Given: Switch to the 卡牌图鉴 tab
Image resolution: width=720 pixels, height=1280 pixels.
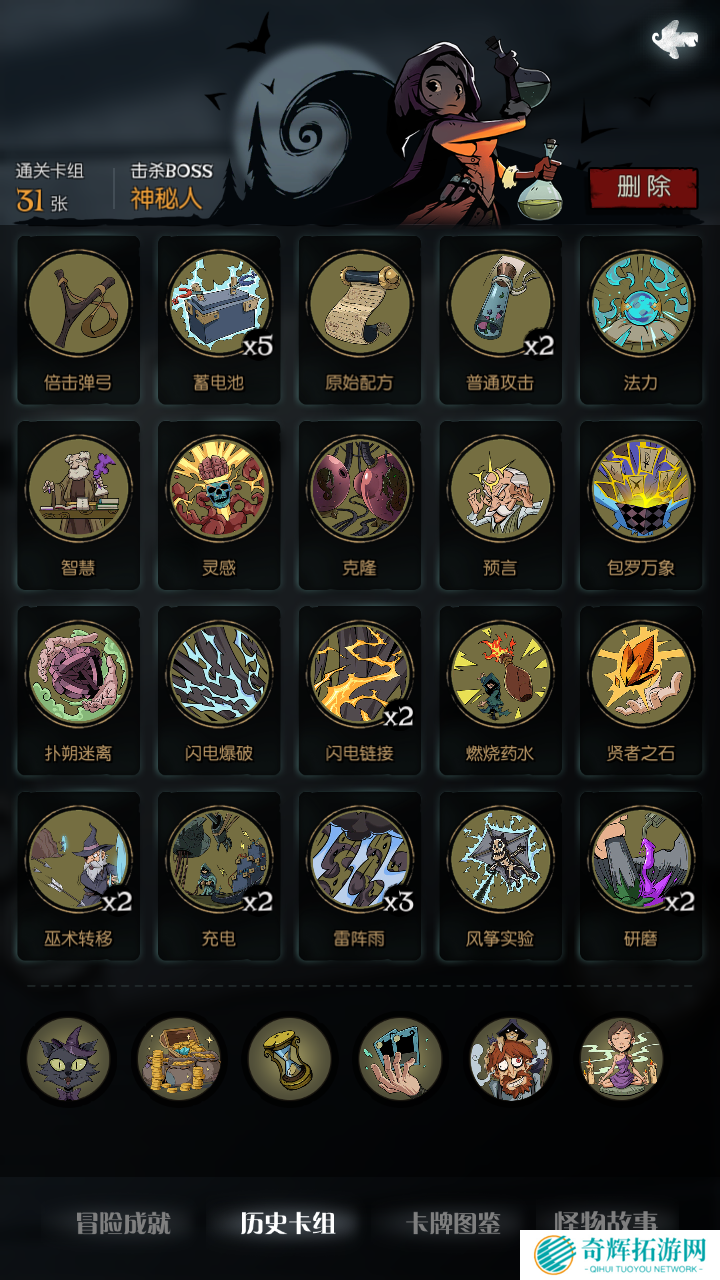Looking at the screenshot, I should click(453, 1223).
